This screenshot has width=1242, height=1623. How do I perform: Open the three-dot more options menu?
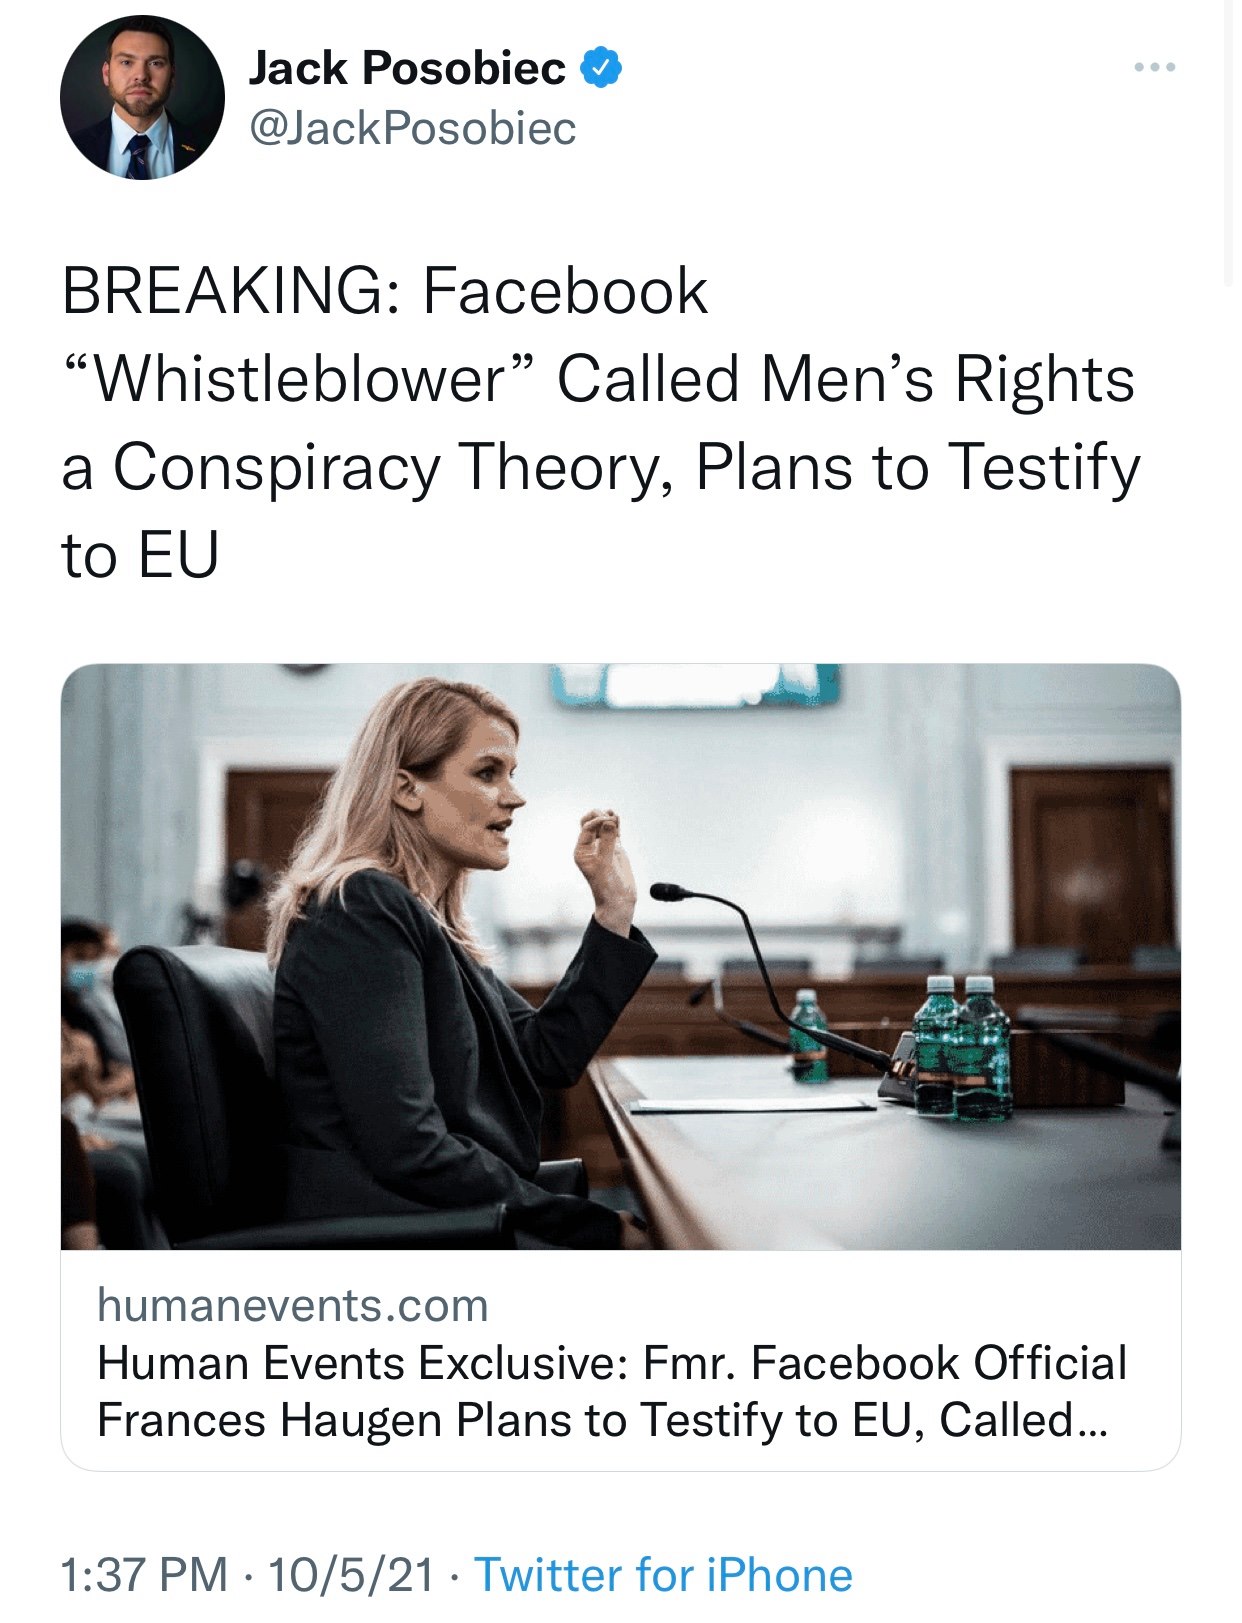[x=1155, y=68]
